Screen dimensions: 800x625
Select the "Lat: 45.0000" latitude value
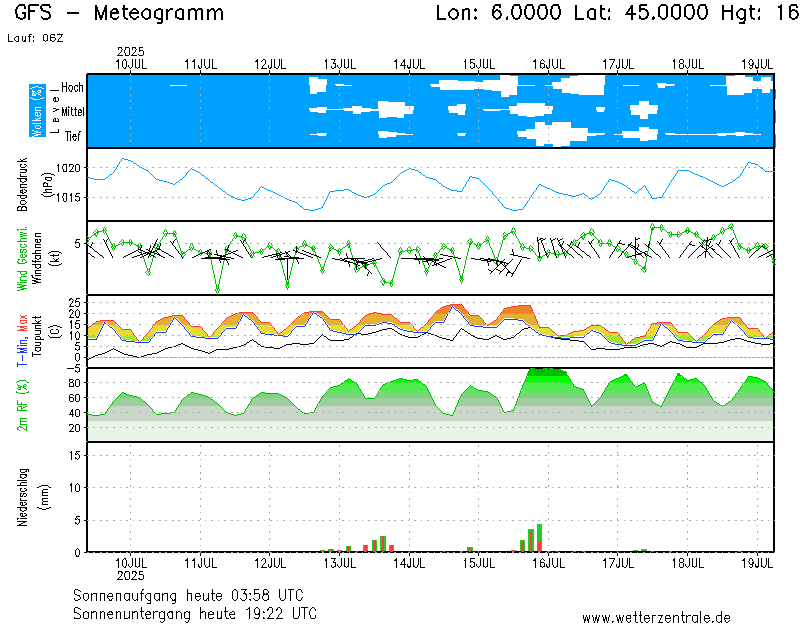641,13
